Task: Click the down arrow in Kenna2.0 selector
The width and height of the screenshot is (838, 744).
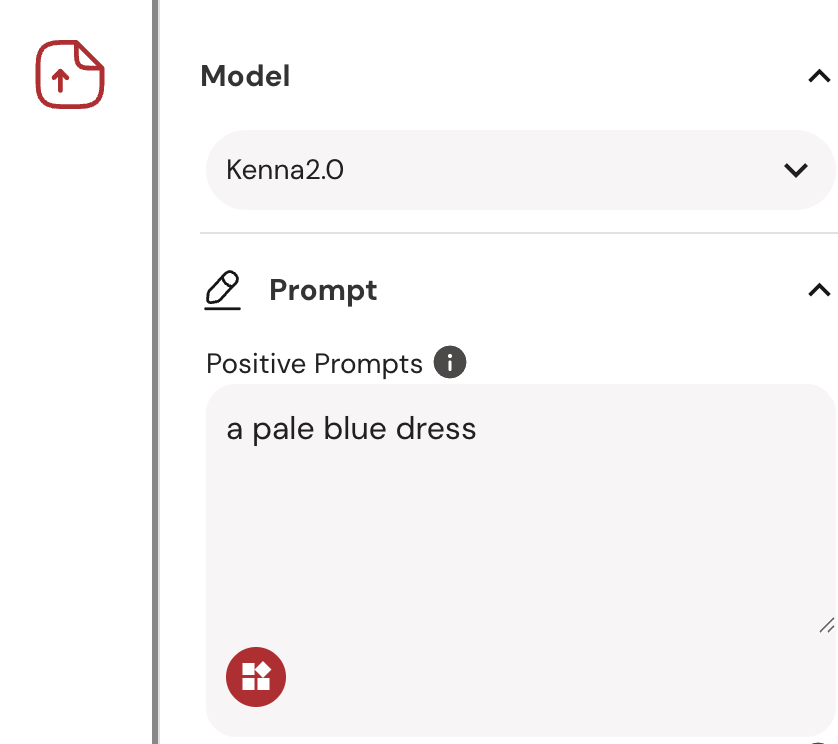Action: 796,170
